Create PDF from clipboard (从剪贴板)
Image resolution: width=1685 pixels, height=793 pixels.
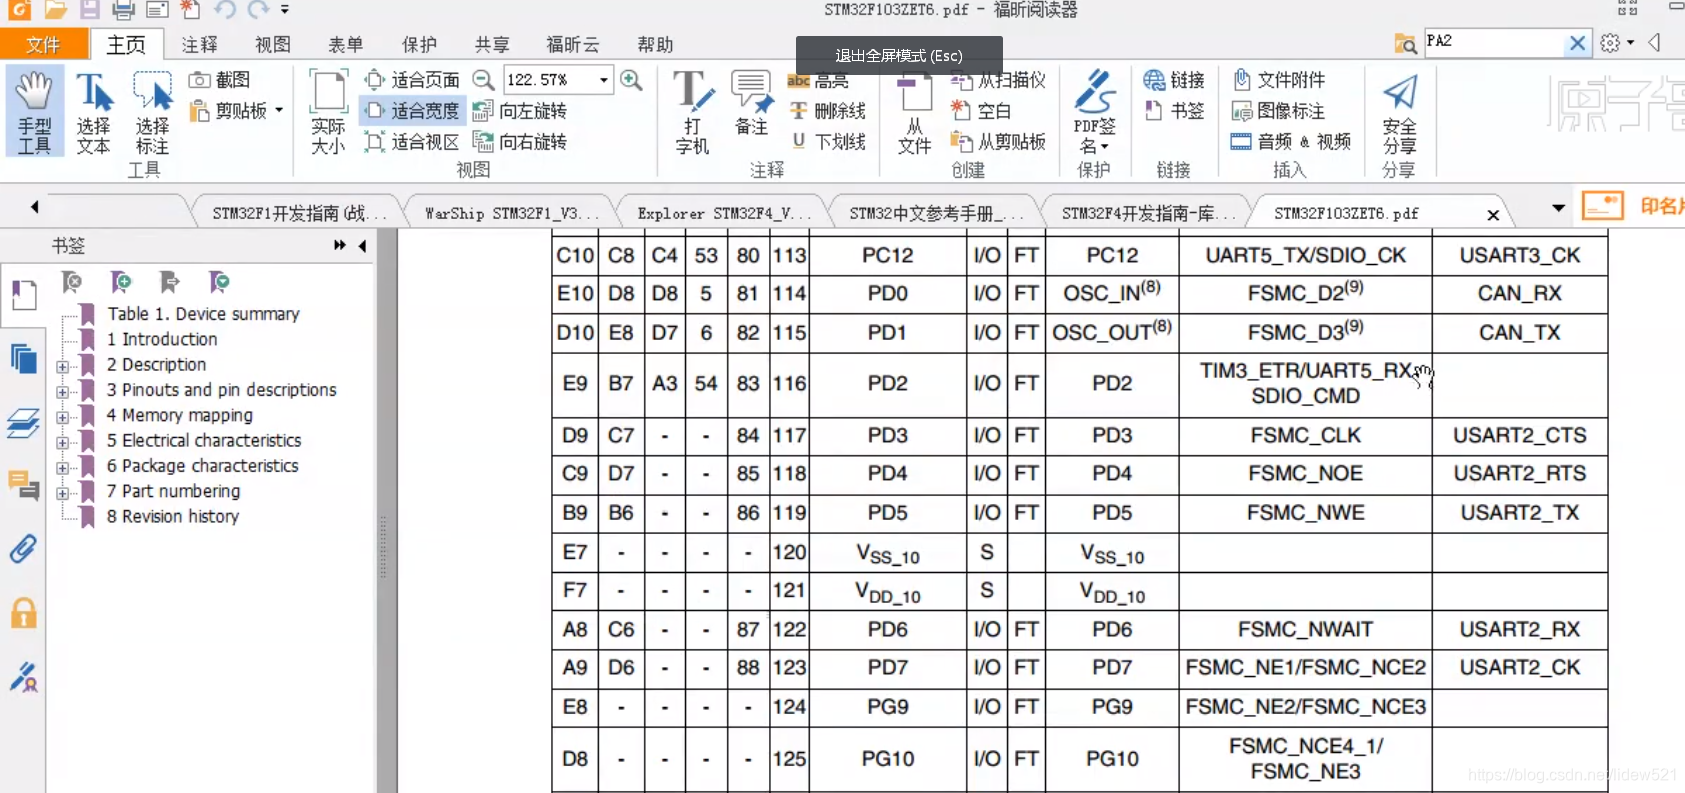point(998,142)
